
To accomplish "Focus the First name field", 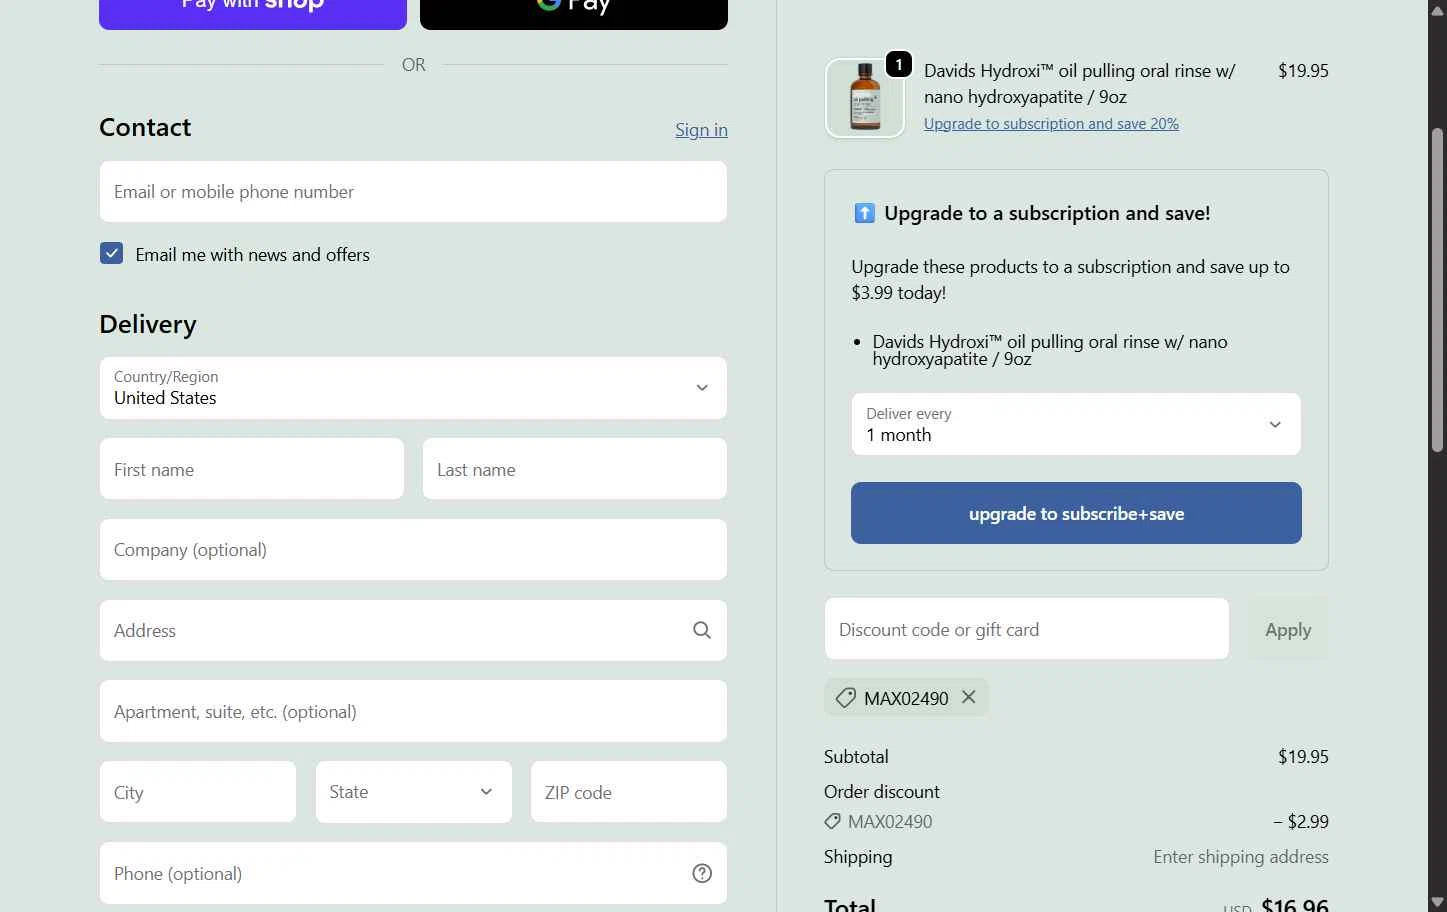I will [x=252, y=469].
